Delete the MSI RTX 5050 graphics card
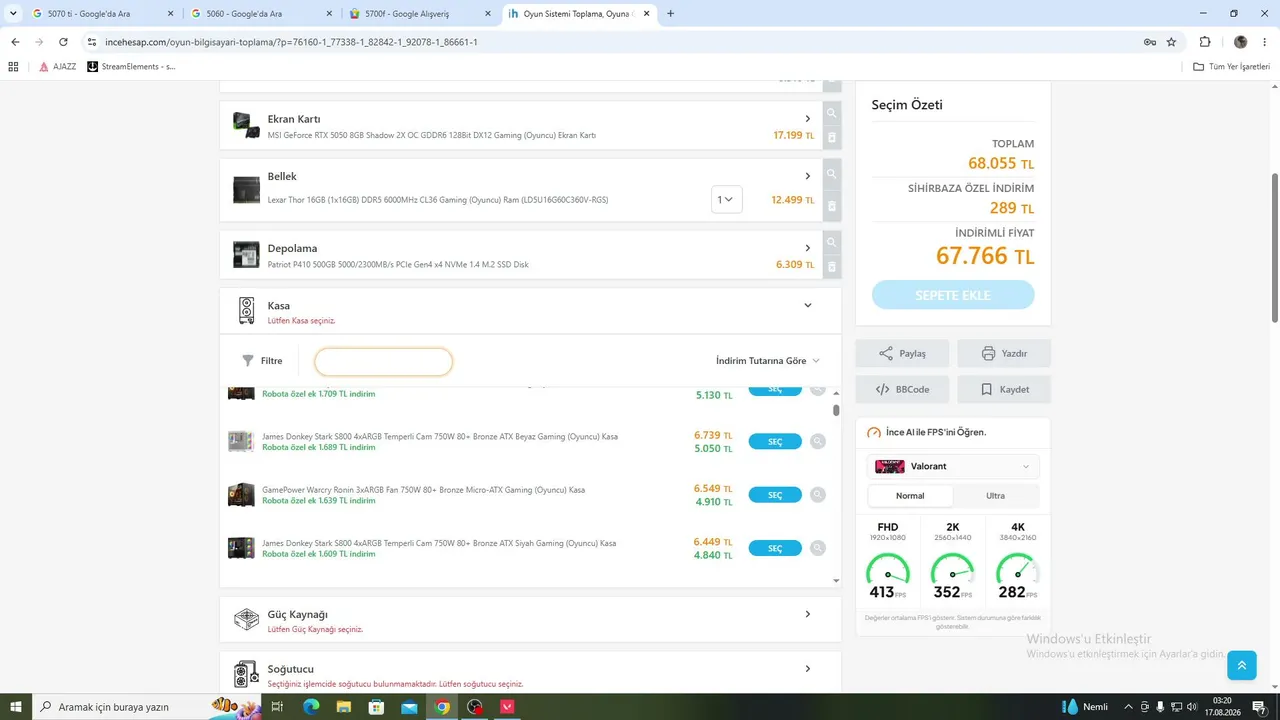Image resolution: width=1280 pixels, height=720 pixels. 831,137
